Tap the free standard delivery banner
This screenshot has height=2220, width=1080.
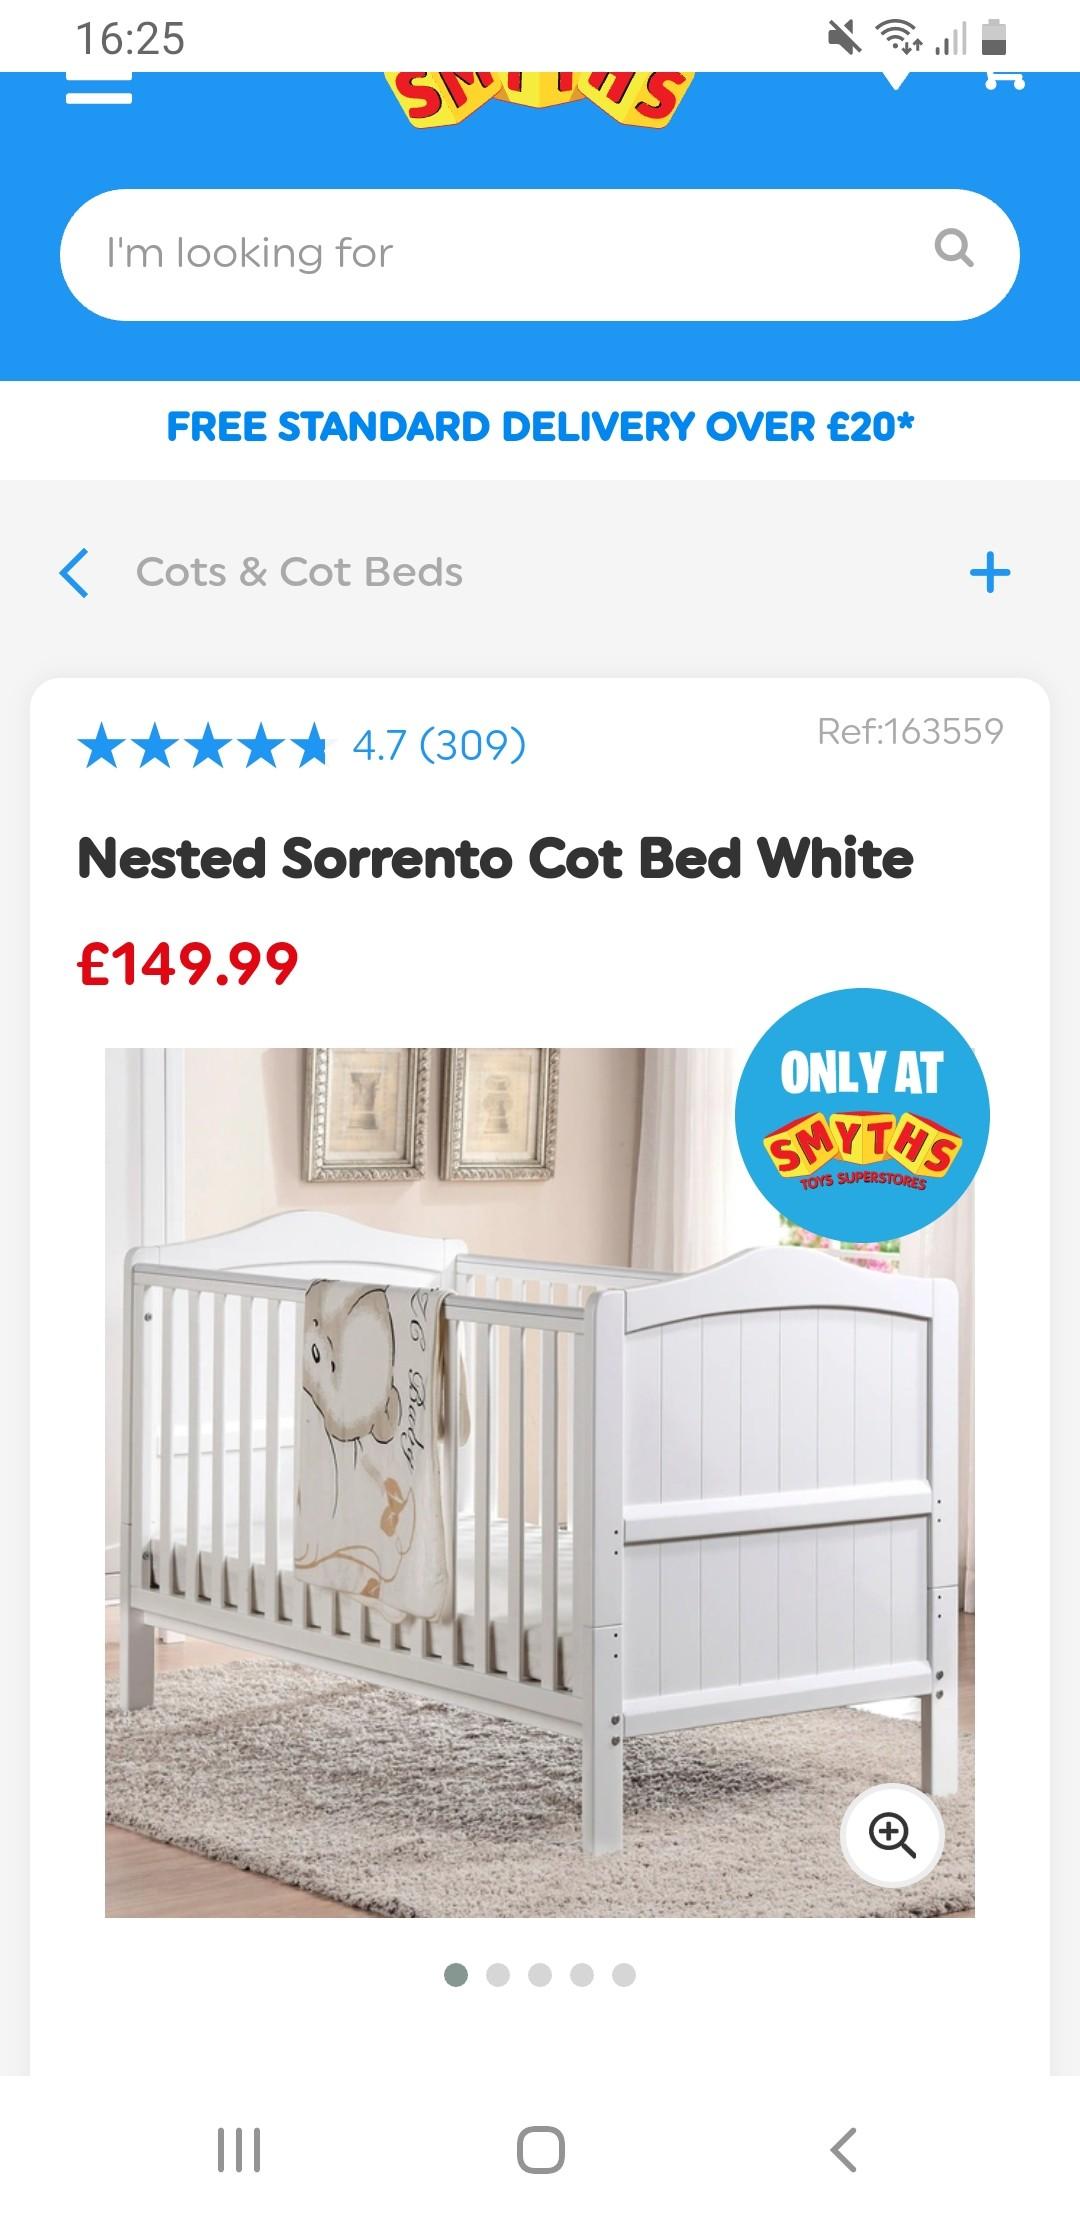coord(540,427)
